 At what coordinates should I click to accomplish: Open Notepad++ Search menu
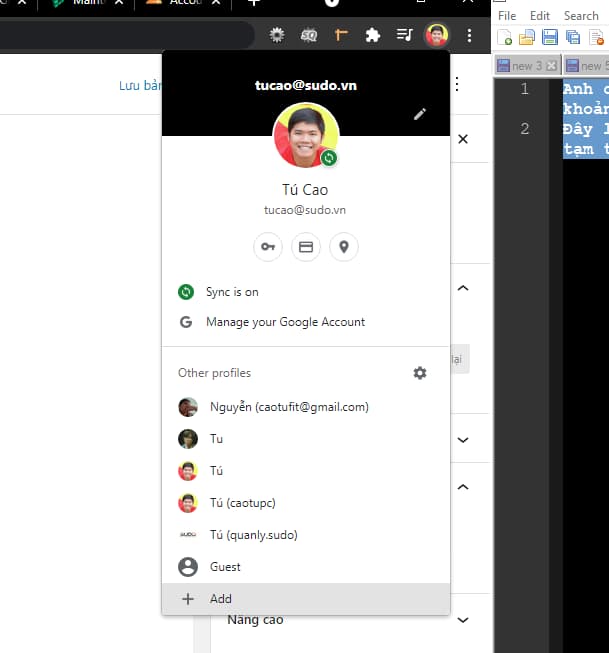581,16
